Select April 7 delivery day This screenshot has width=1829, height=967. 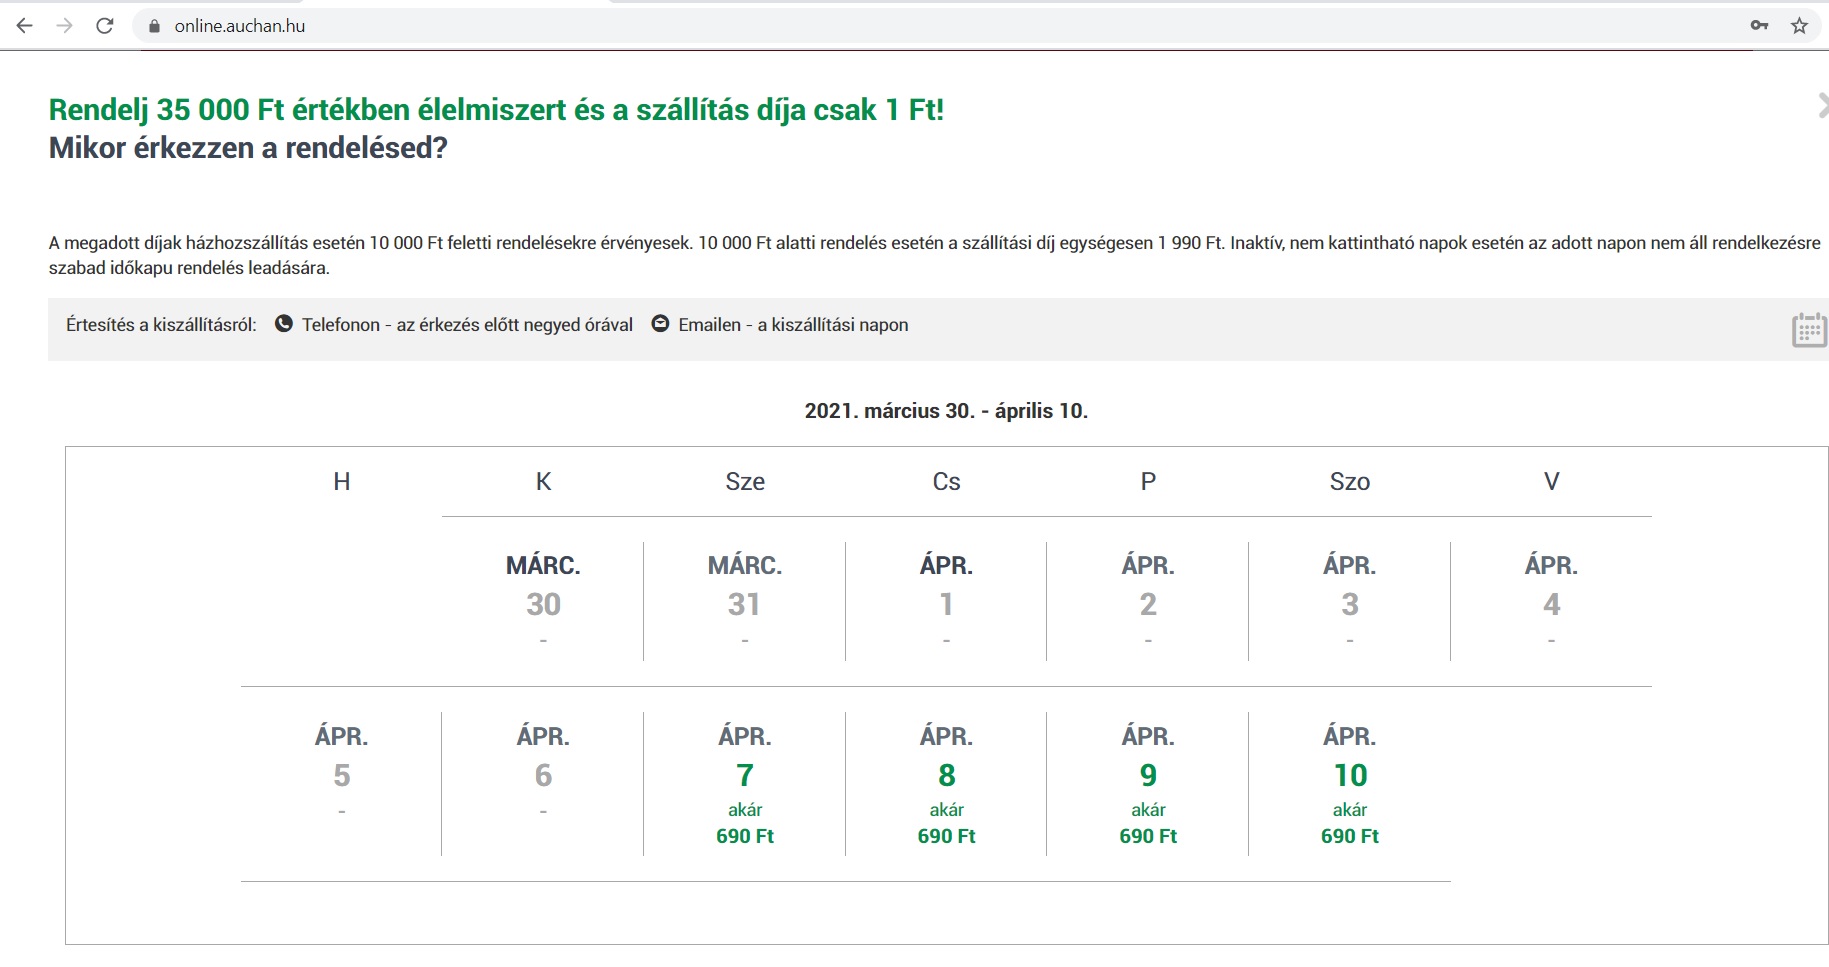point(745,785)
